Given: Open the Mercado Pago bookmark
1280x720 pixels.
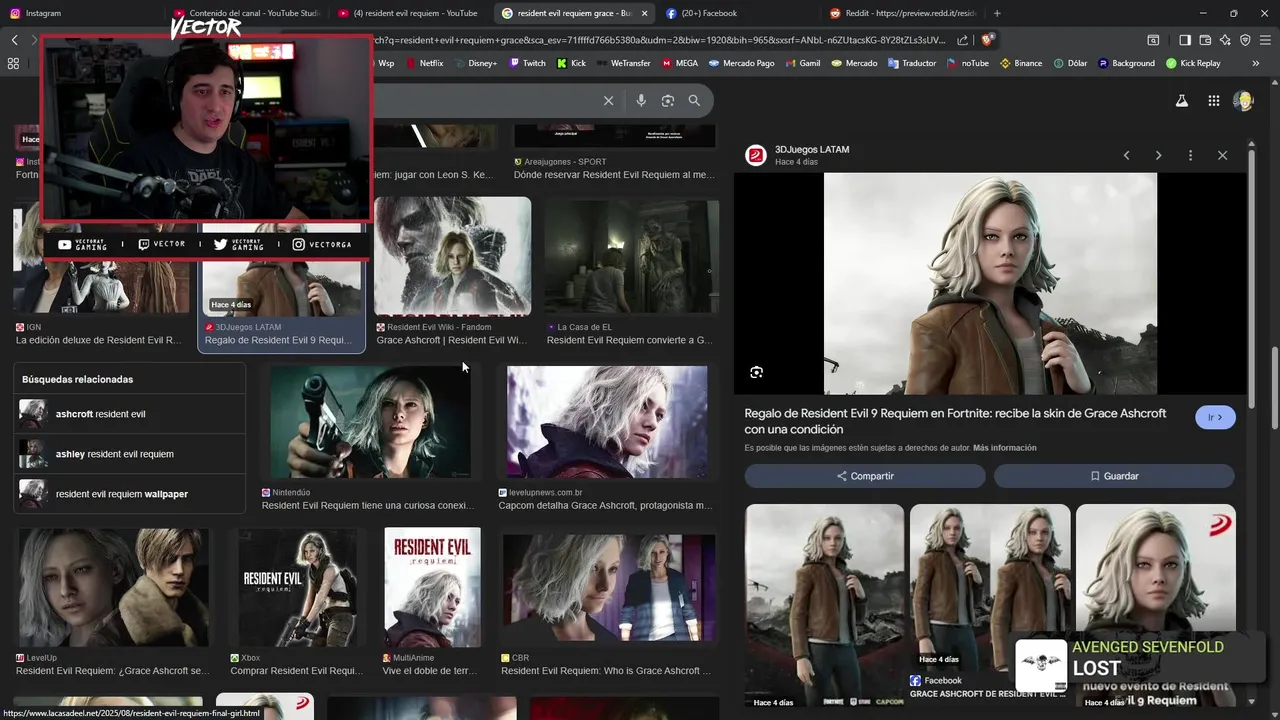Looking at the screenshot, I should [x=742, y=63].
